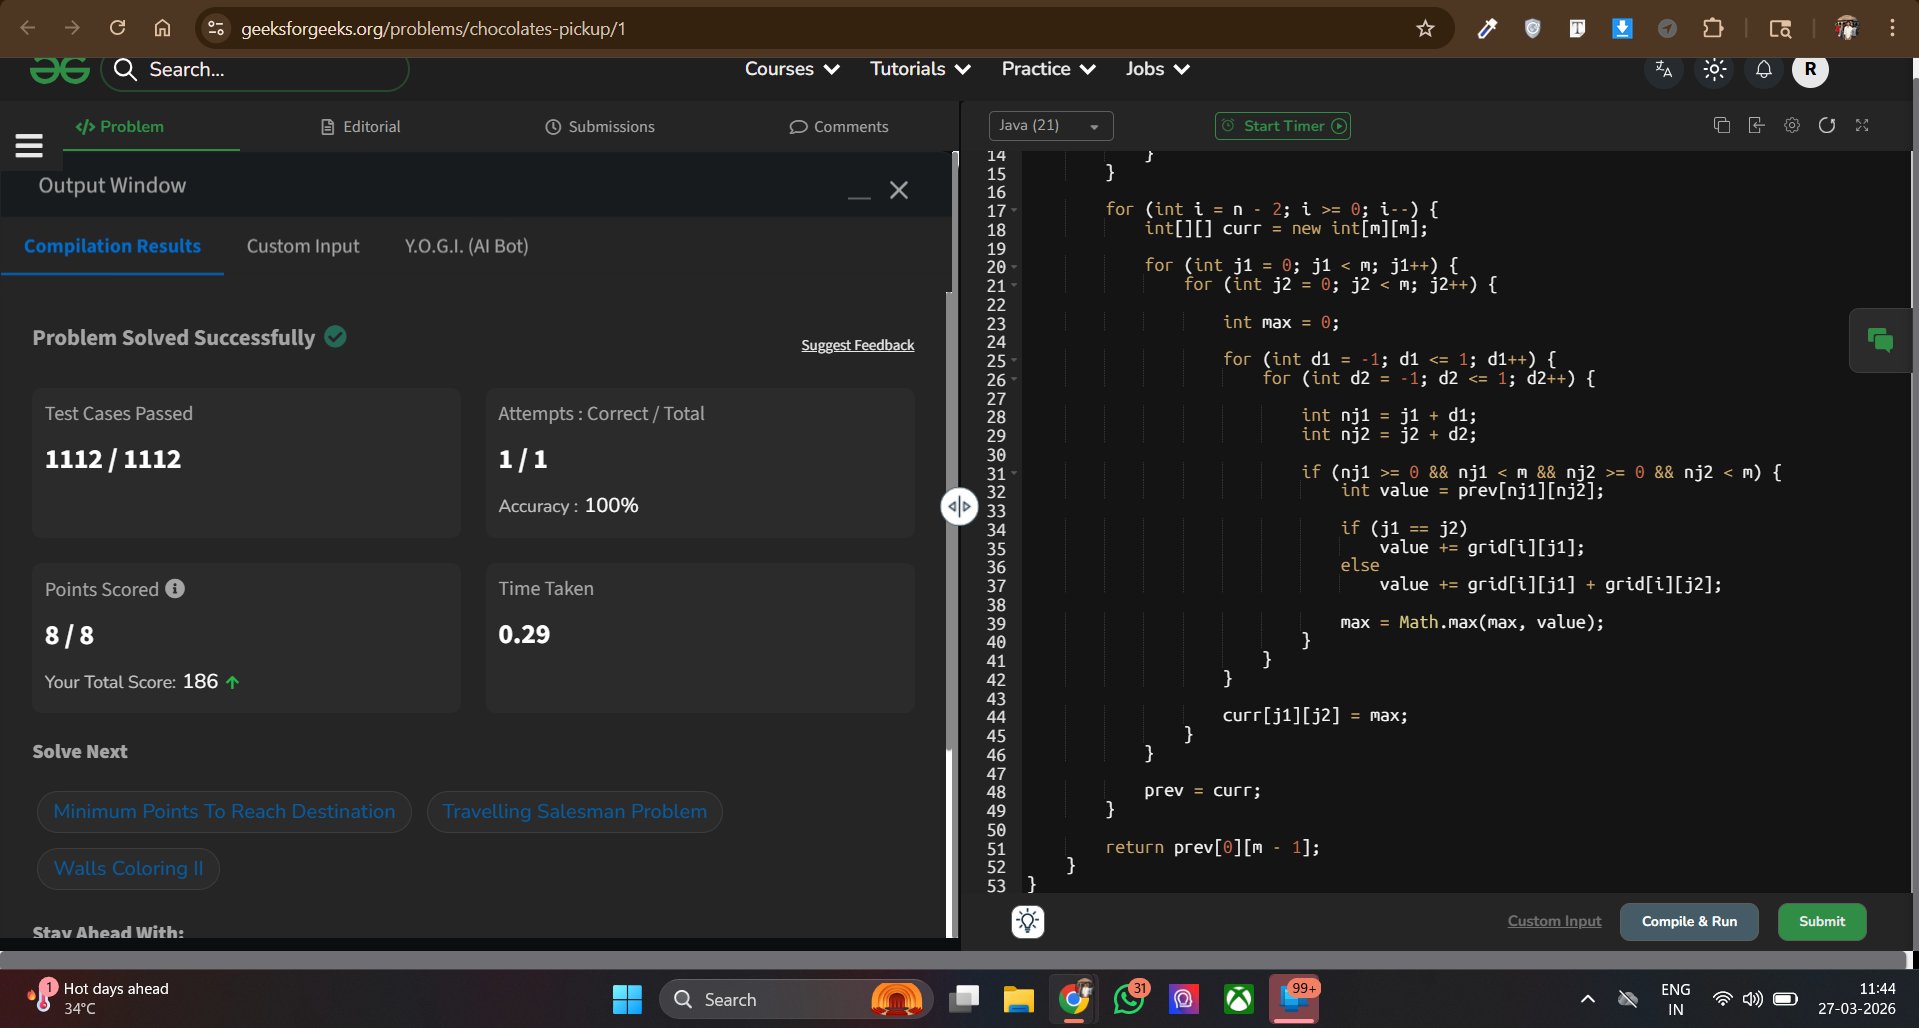1919x1028 pixels.
Task: Switch to the Editorial tab
Action: [x=360, y=127]
